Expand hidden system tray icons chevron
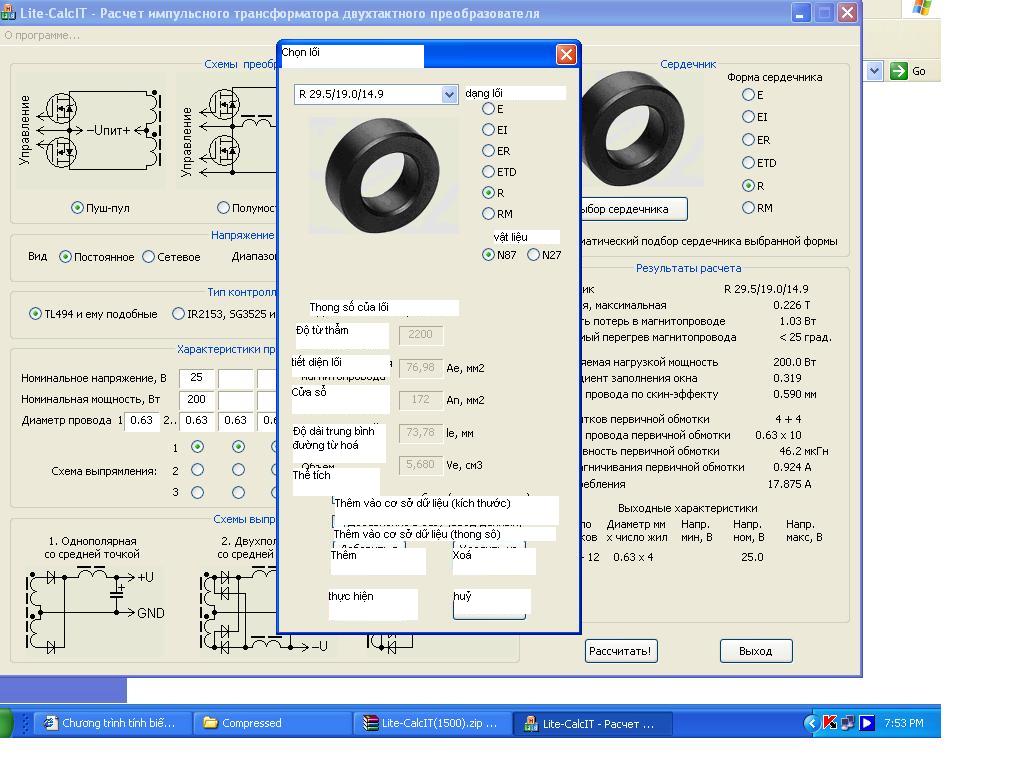Screen dimensions: 1024x768 [x=811, y=722]
